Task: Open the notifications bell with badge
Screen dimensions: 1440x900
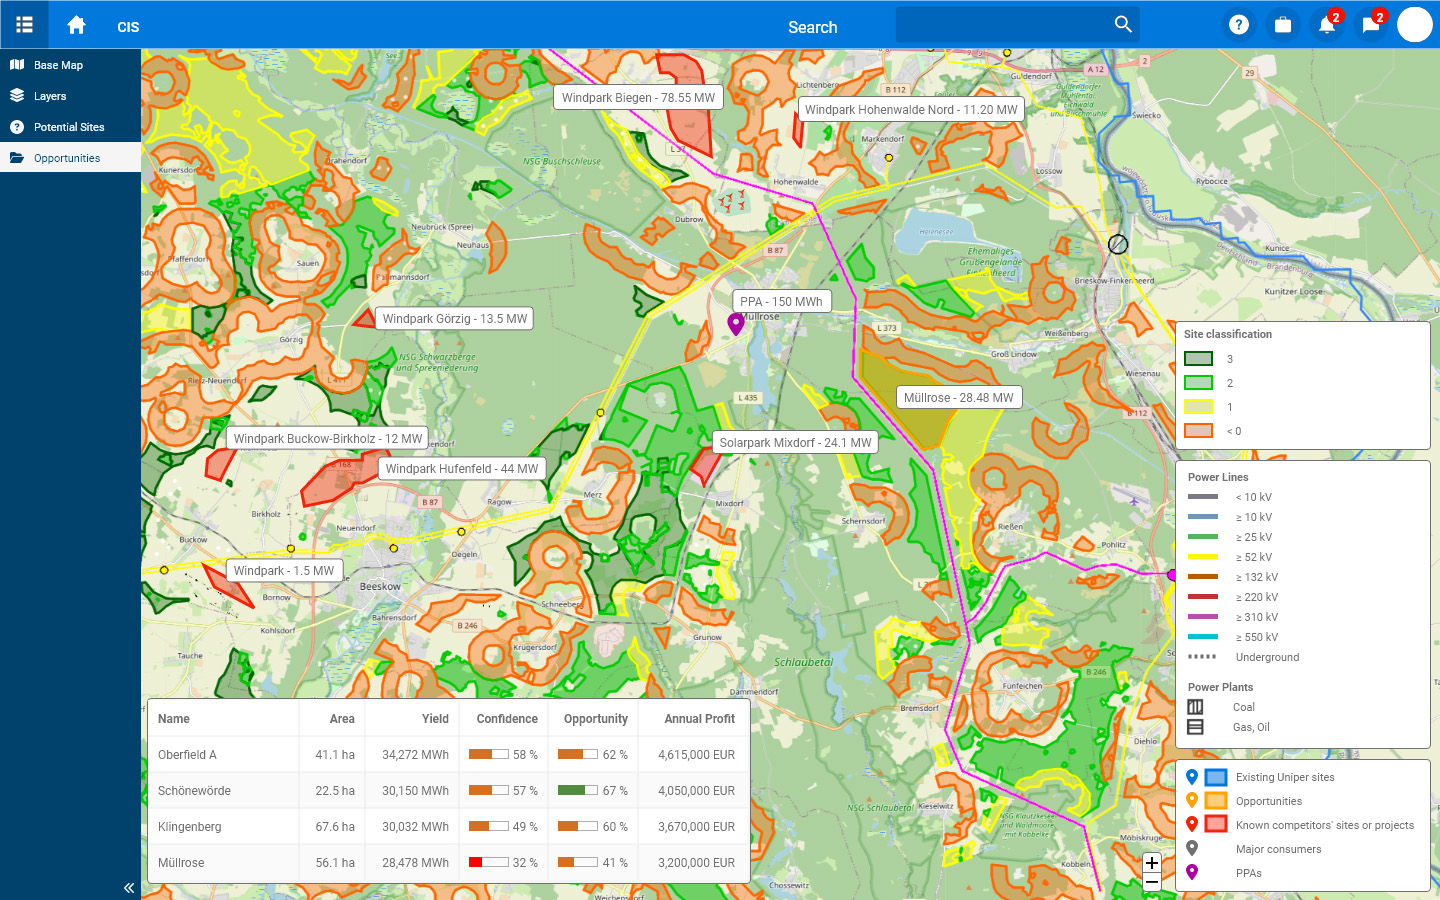Action: pyautogui.click(x=1327, y=24)
